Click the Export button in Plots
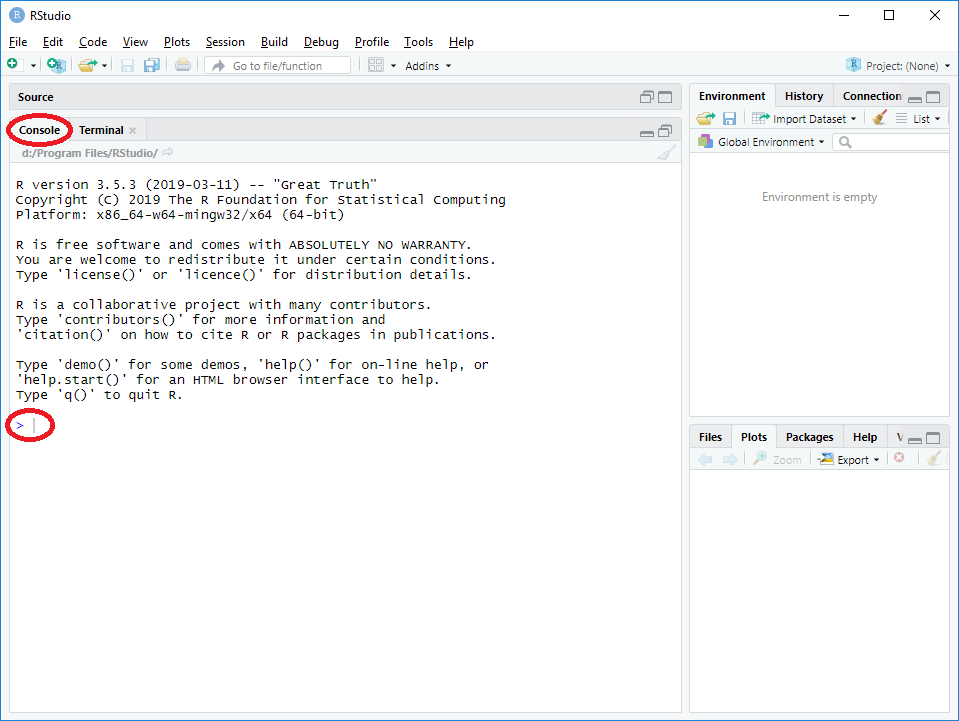 [849, 460]
